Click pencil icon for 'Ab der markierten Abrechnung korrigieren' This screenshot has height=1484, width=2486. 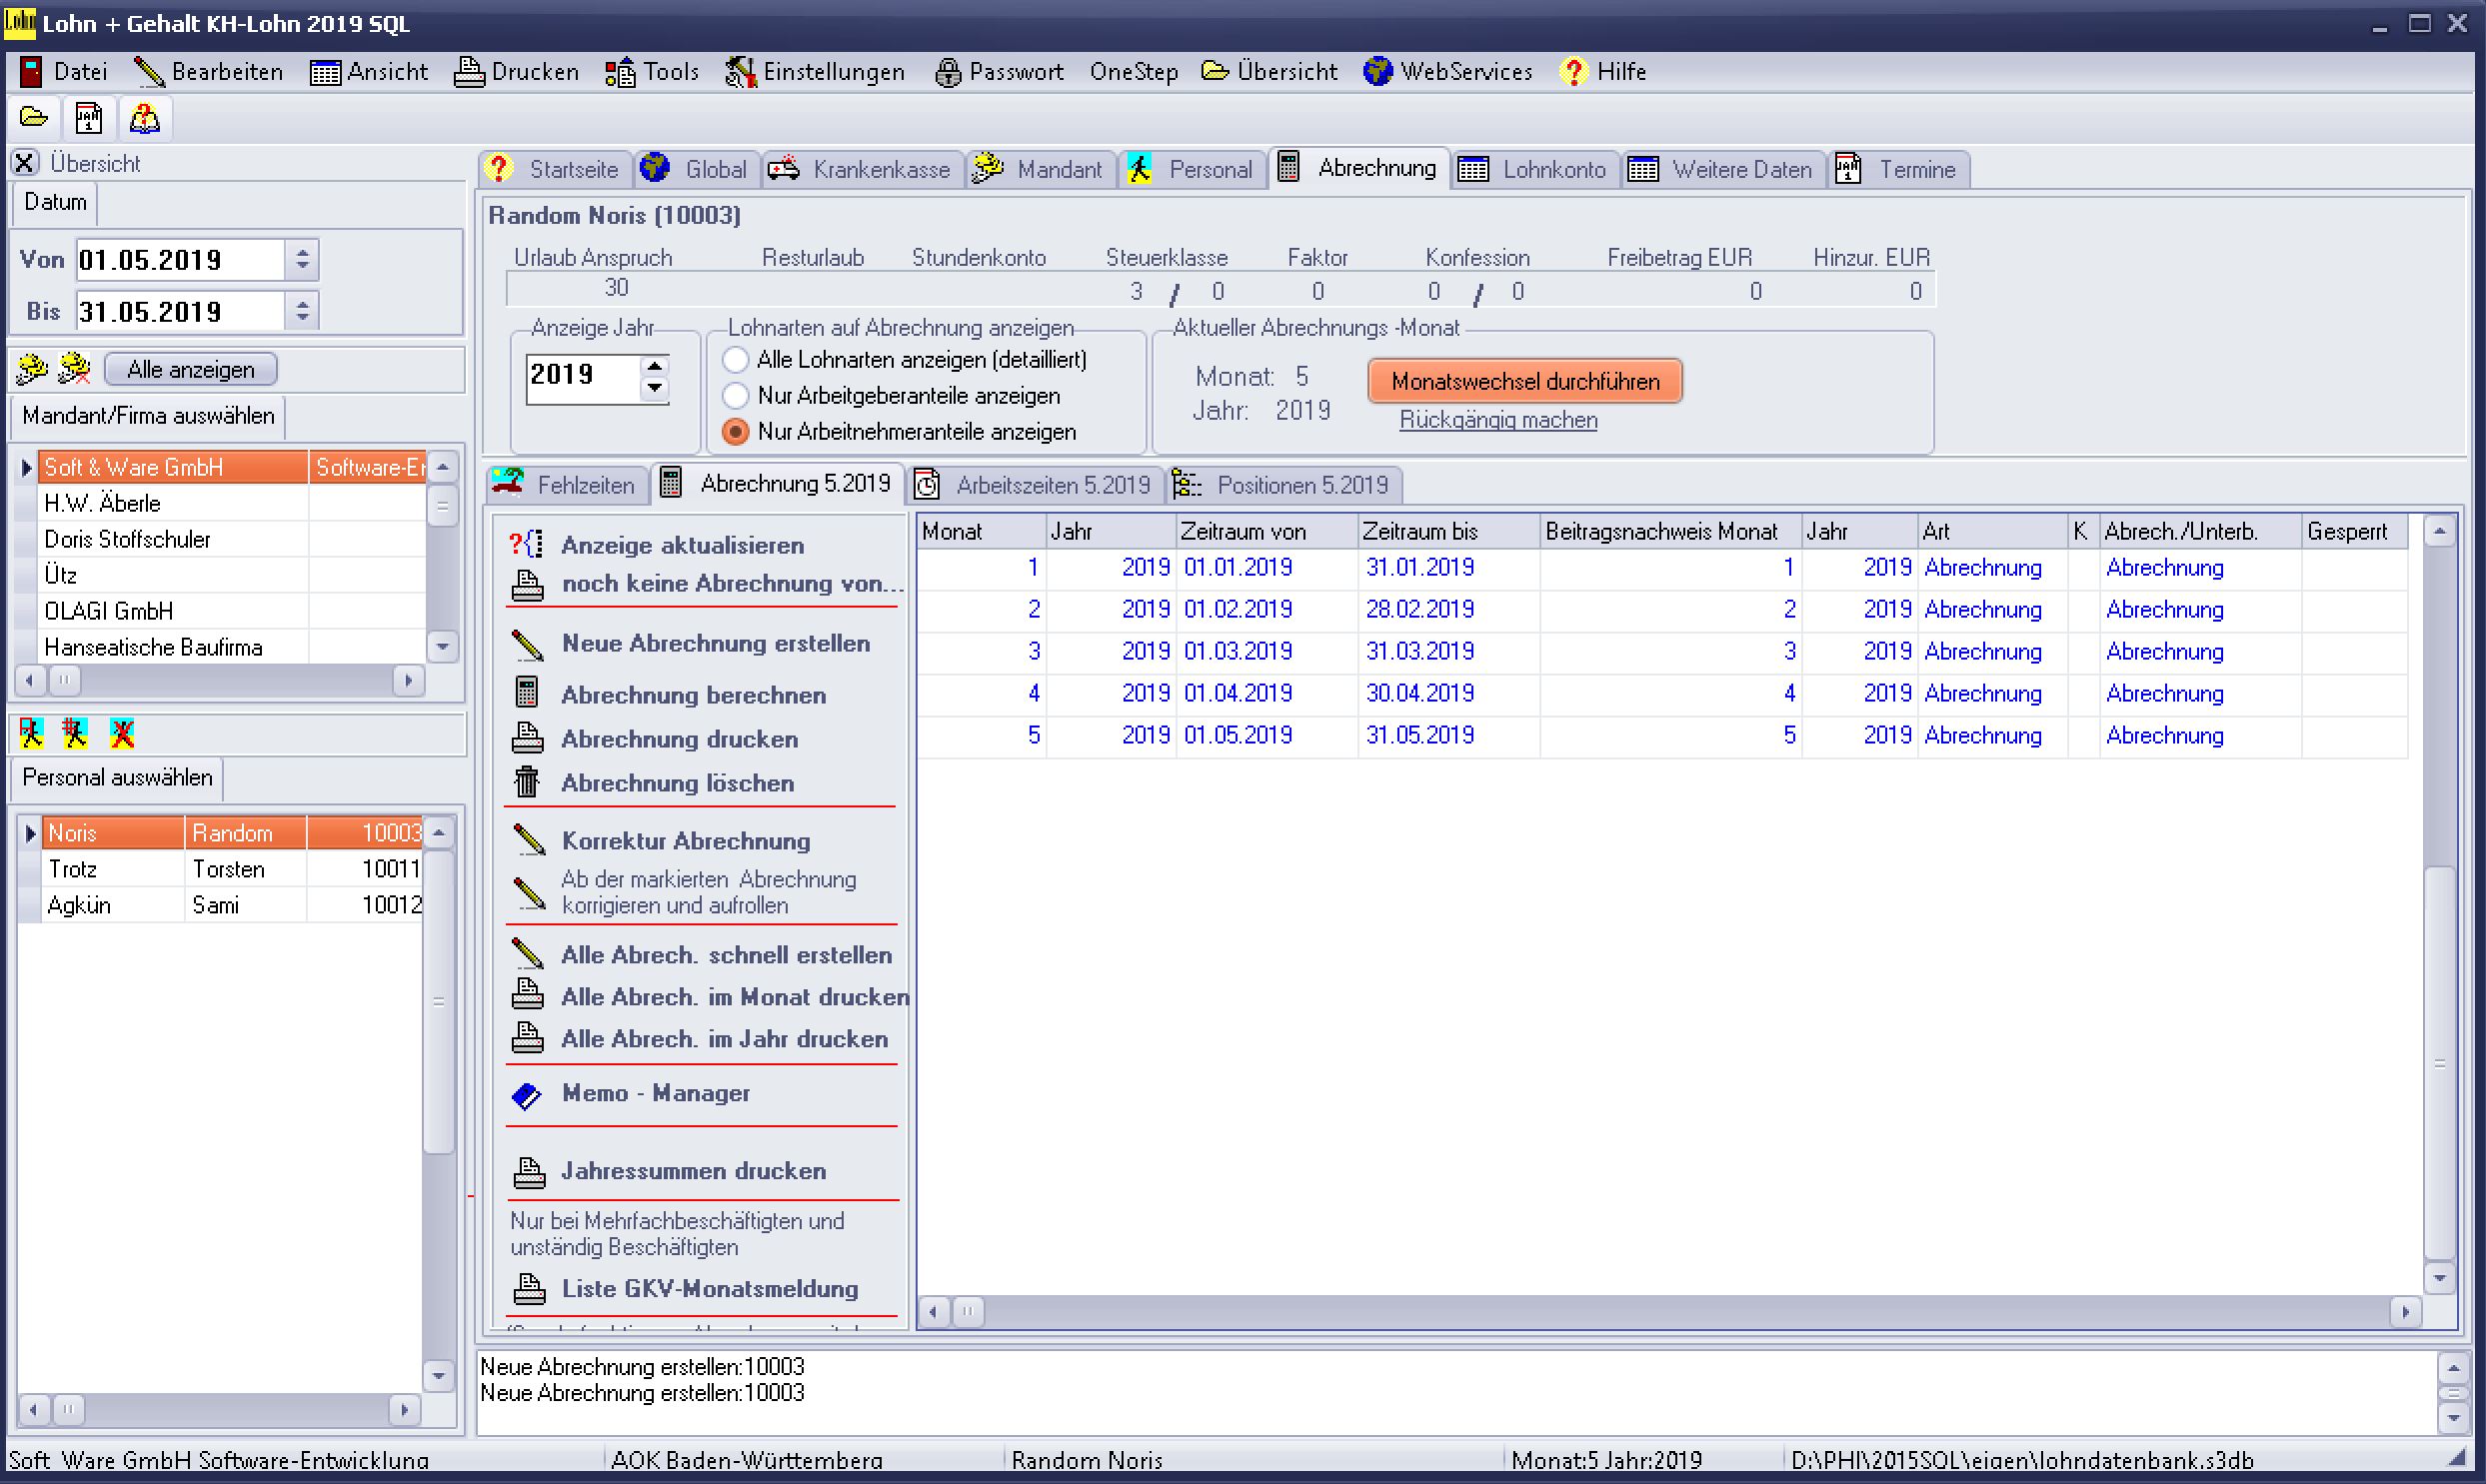click(527, 892)
